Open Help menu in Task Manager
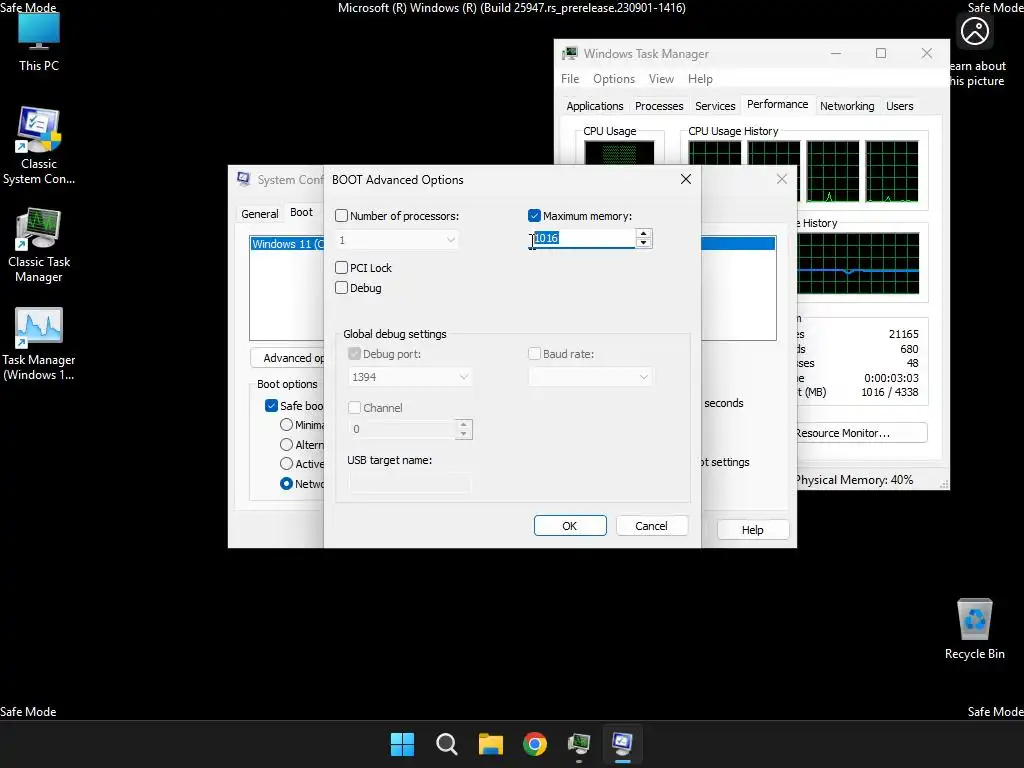Image resolution: width=1024 pixels, height=768 pixels. [700, 78]
